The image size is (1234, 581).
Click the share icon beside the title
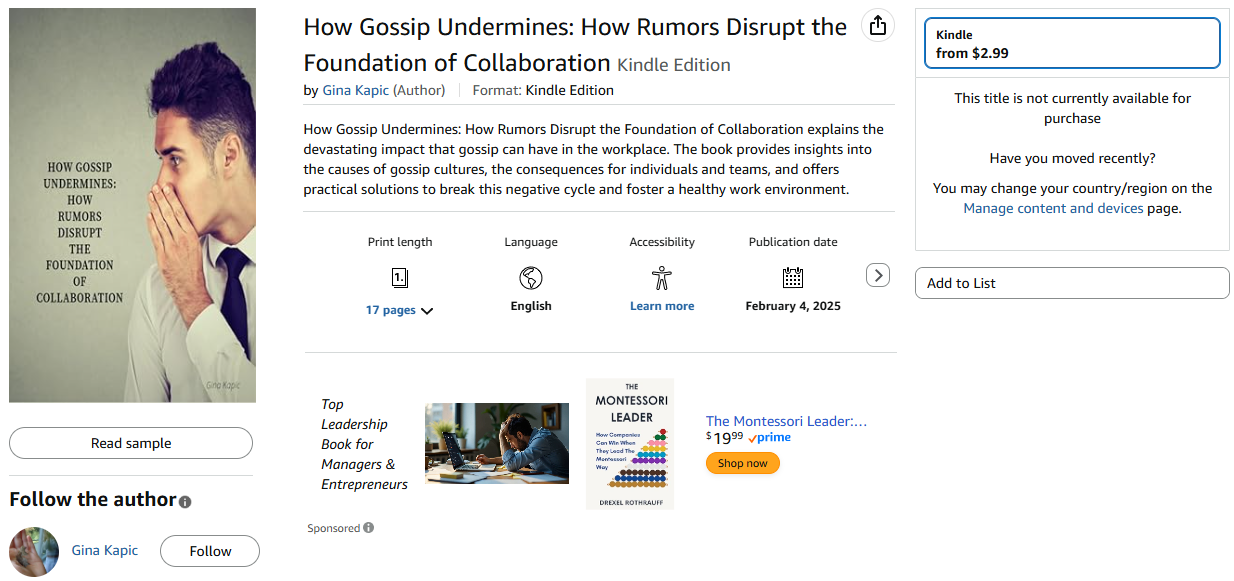pyautogui.click(x=877, y=26)
